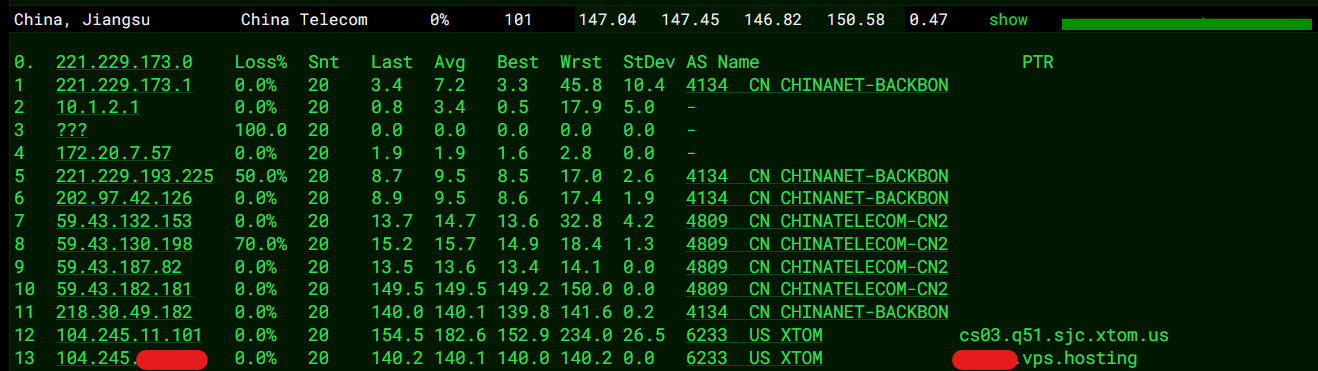Click the 100.0 loss value on hop 3
The width and height of the screenshot is (1318, 371).
pyautogui.click(x=261, y=130)
